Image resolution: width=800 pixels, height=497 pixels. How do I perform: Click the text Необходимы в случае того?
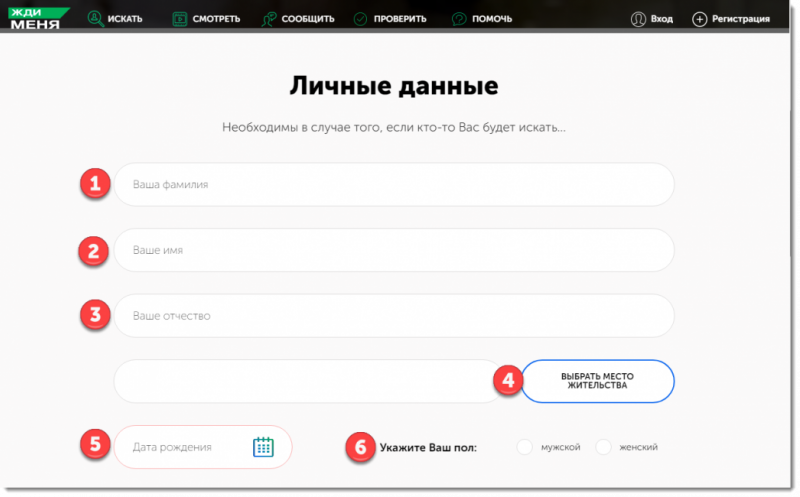302,127
